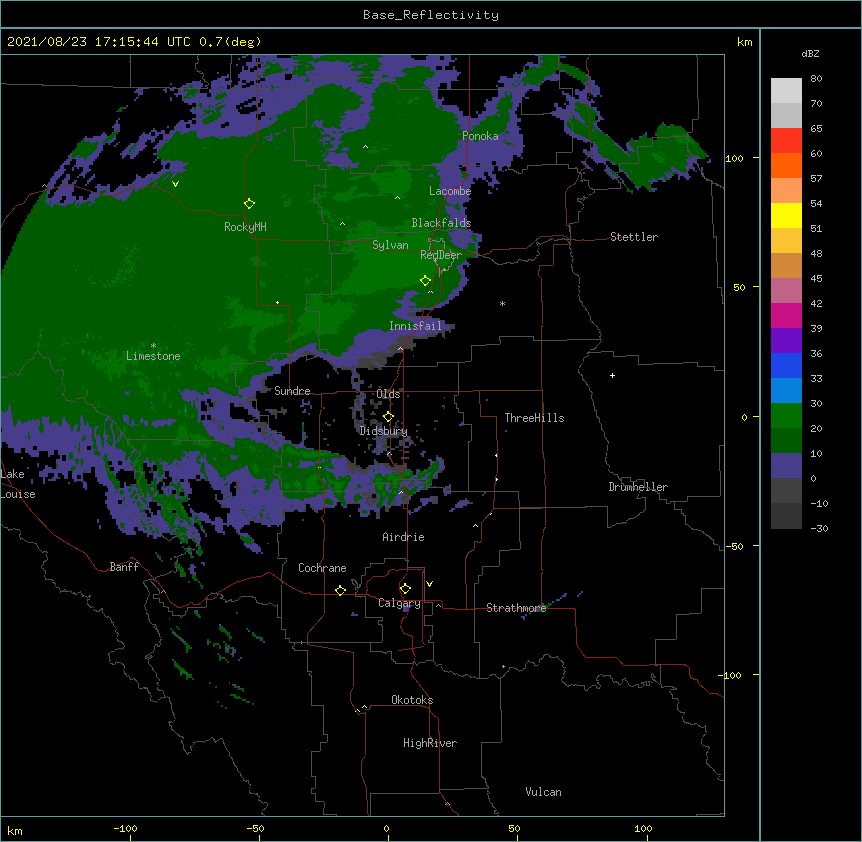Click the 0.7(deg) elevation angle text
The width and height of the screenshot is (862, 842).
pyautogui.click(x=230, y=42)
